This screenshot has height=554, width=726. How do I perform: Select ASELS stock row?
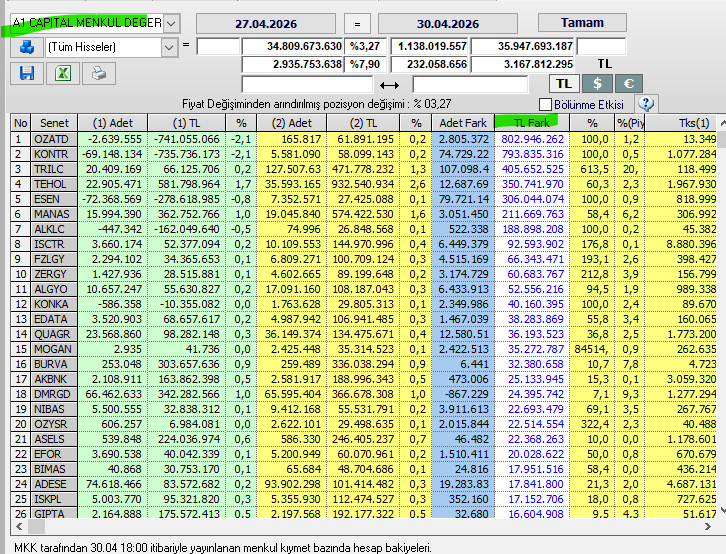[x=363, y=439]
